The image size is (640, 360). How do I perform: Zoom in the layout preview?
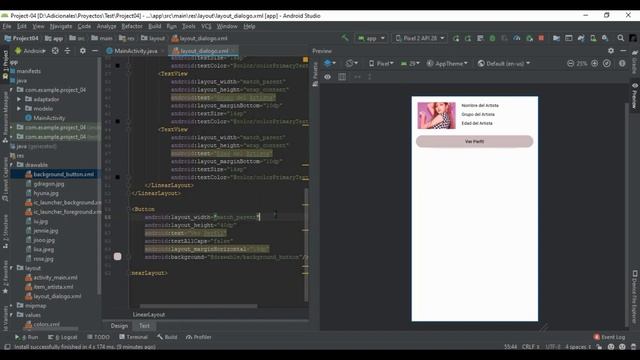(x=595, y=64)
